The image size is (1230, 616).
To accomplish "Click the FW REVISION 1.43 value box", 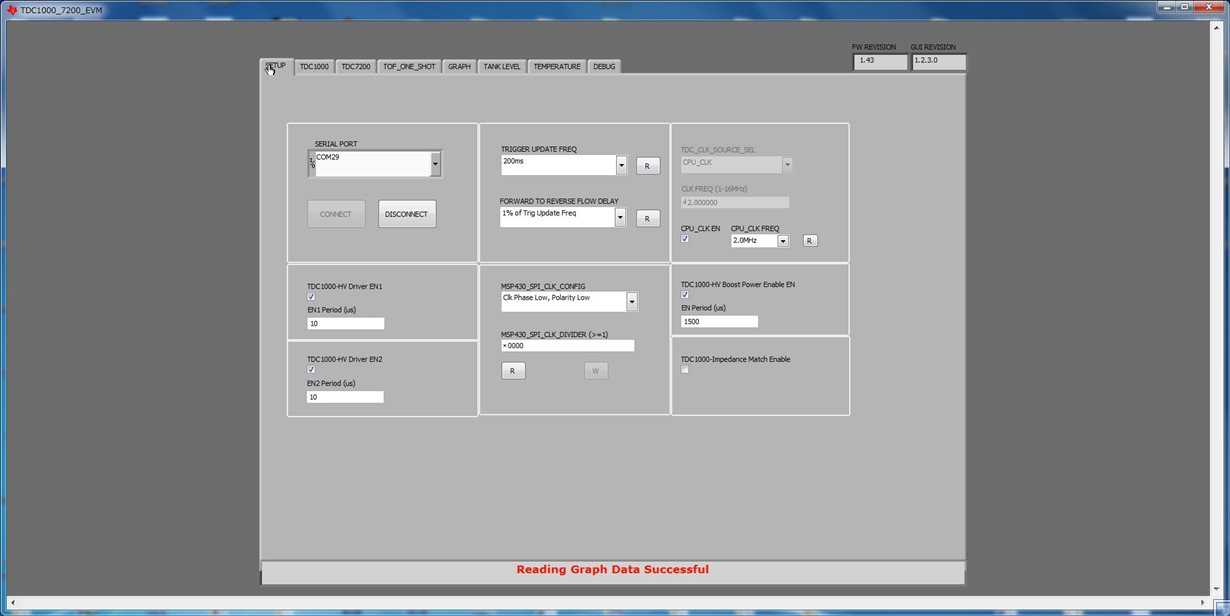I will pos(881,62).
